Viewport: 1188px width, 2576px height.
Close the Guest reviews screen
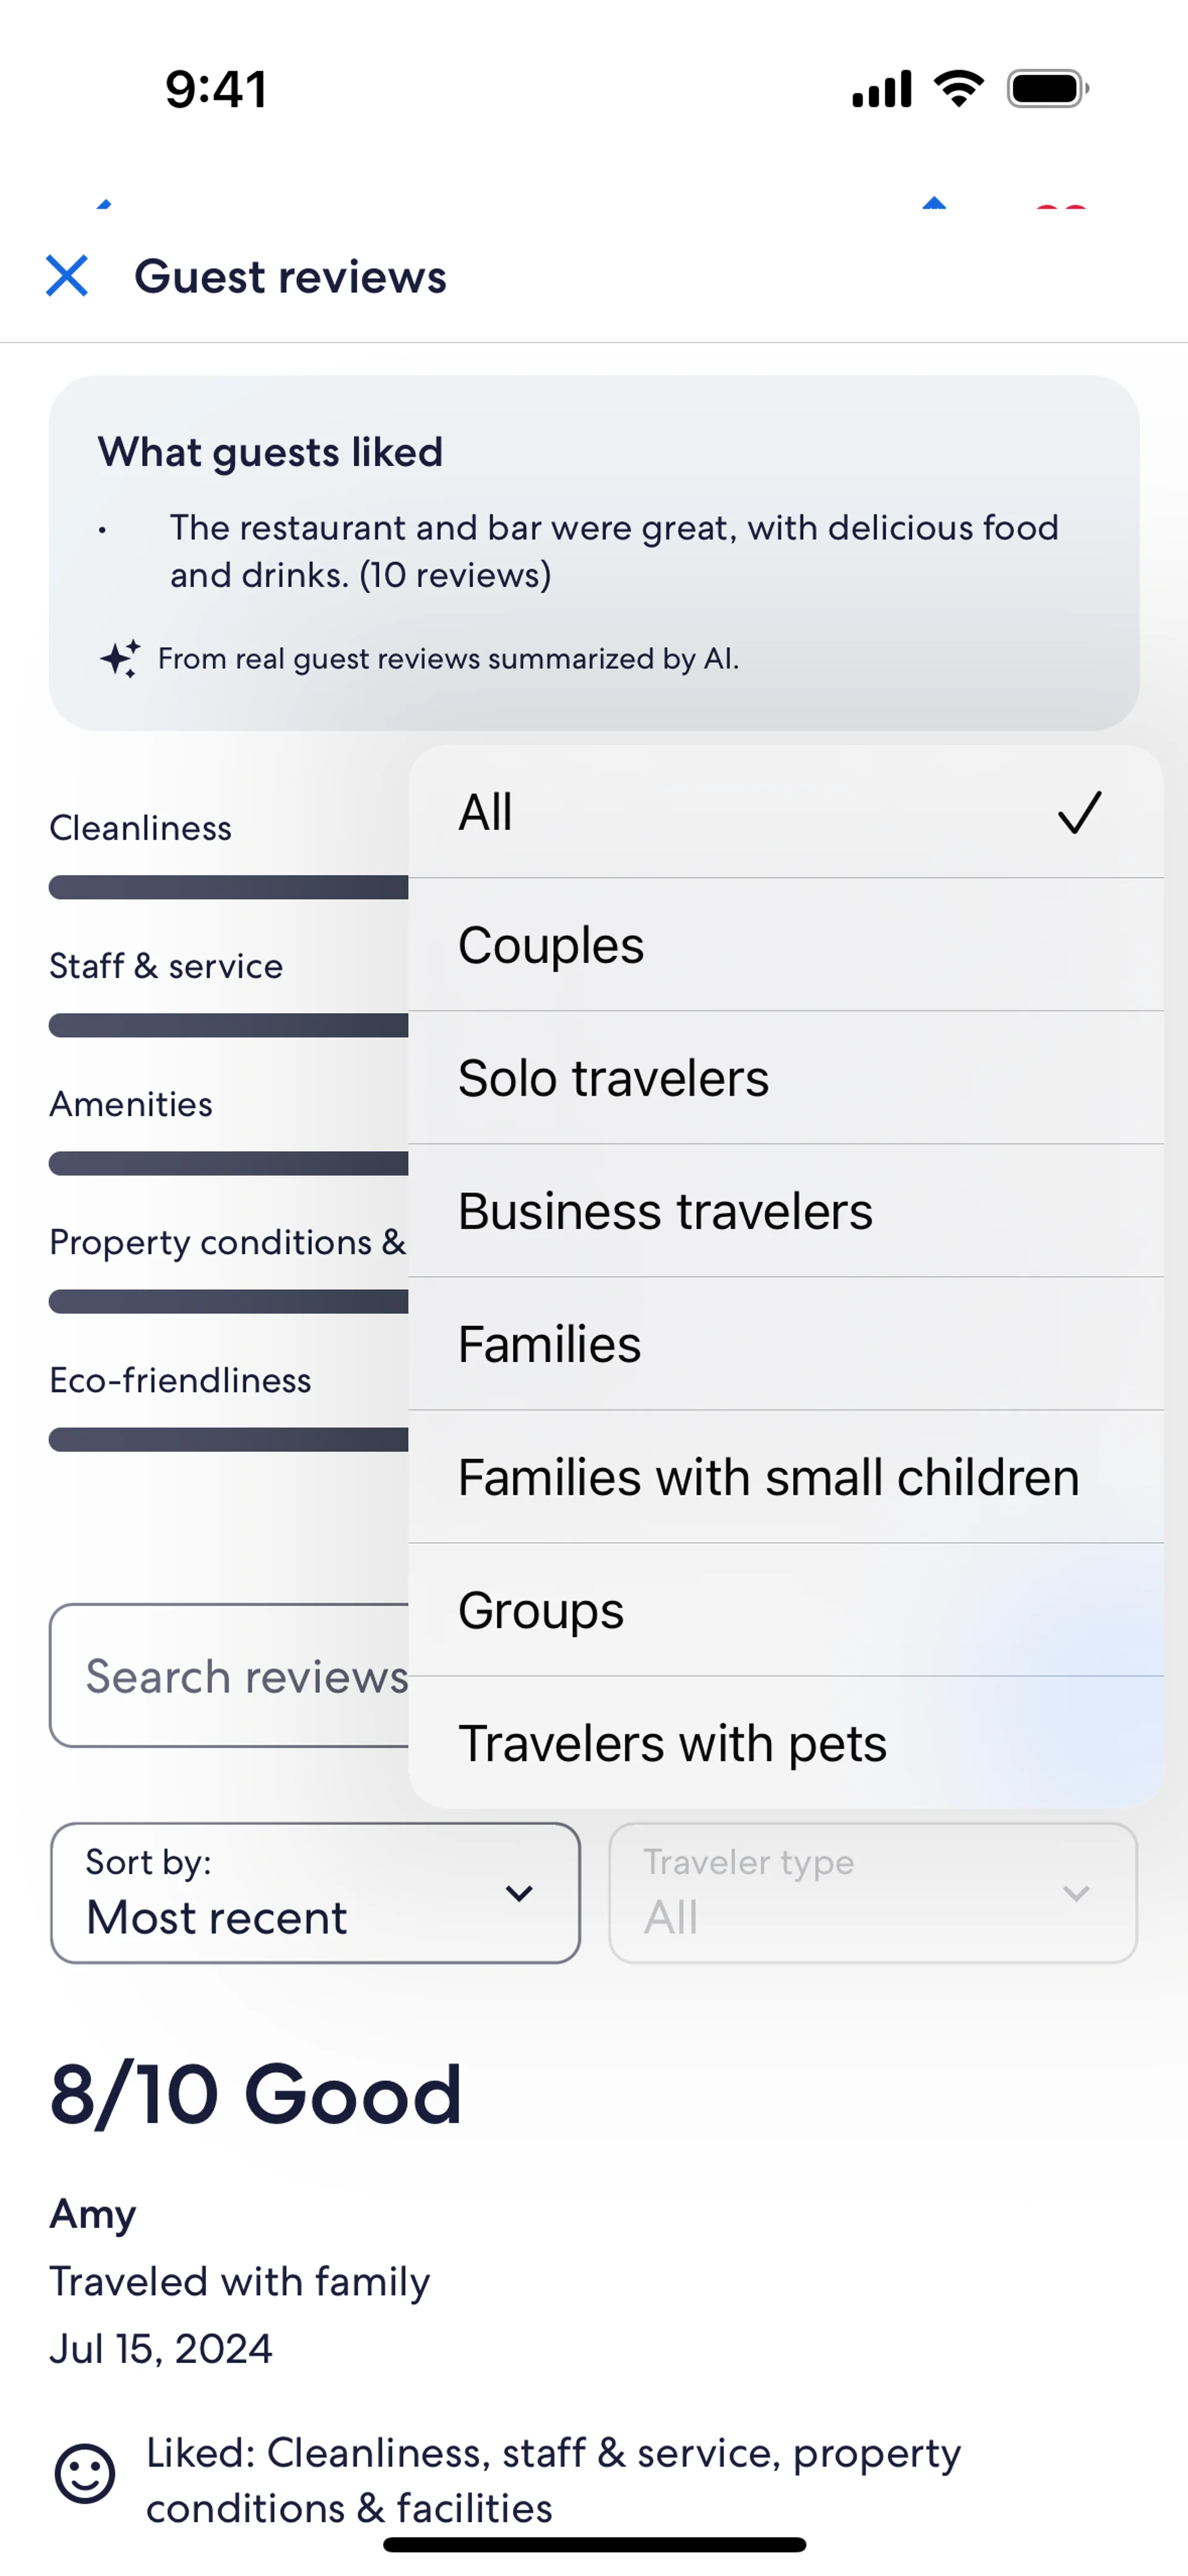pos(67,276)
